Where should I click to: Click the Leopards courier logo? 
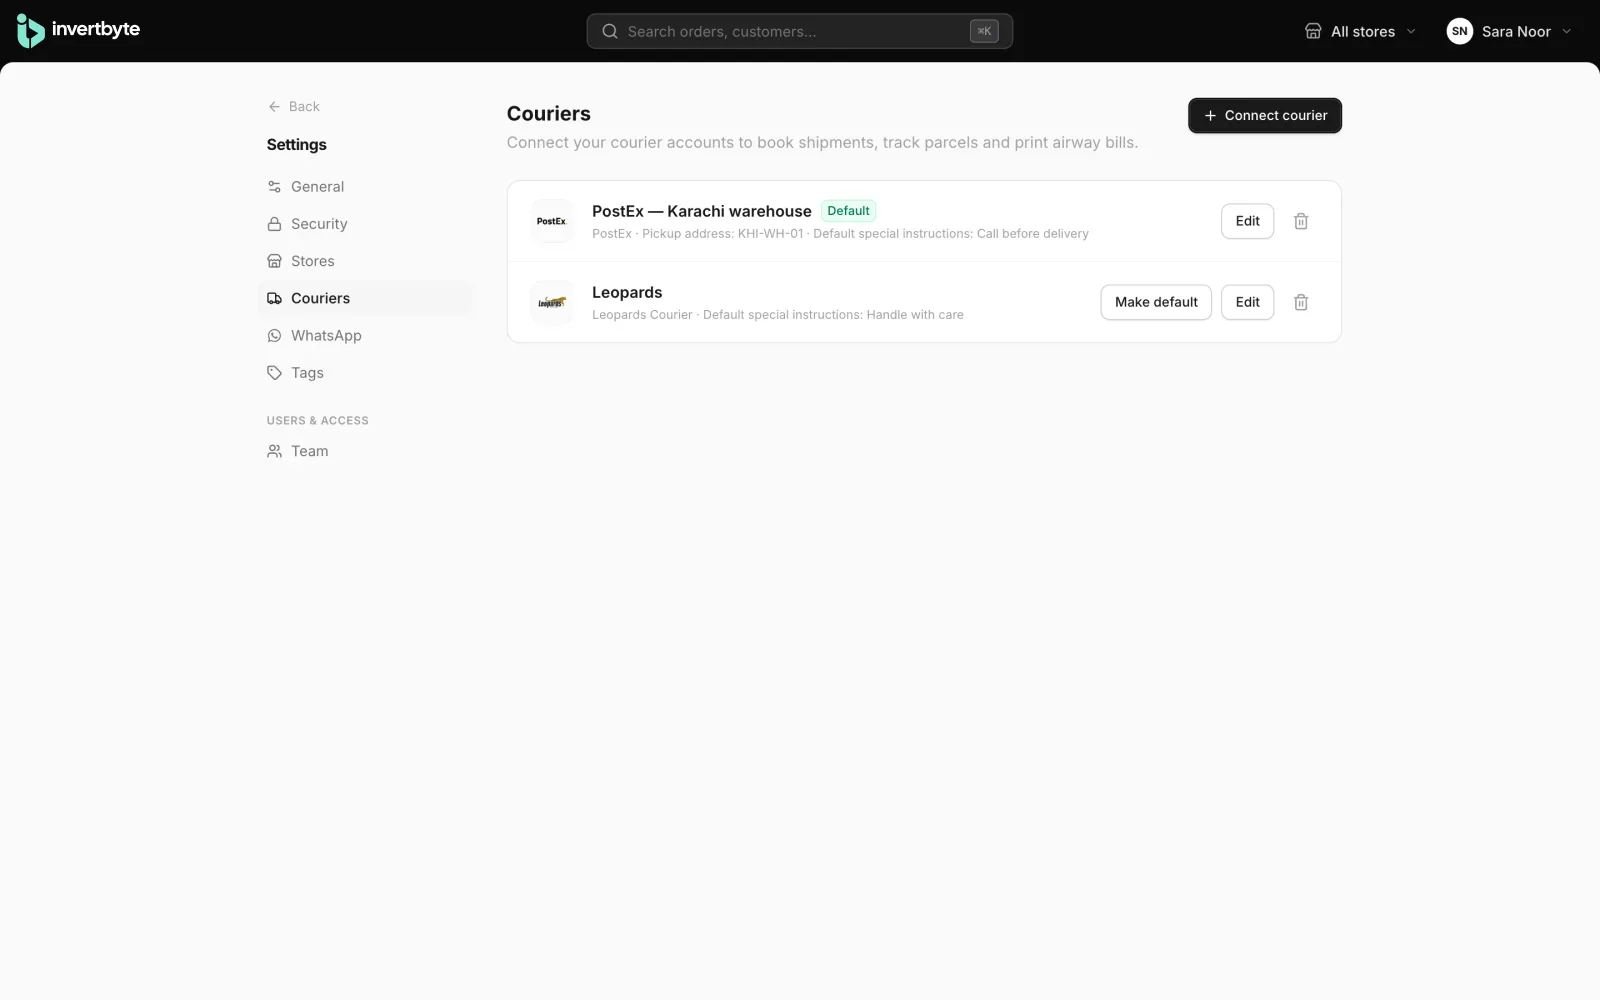pos(551,302)
